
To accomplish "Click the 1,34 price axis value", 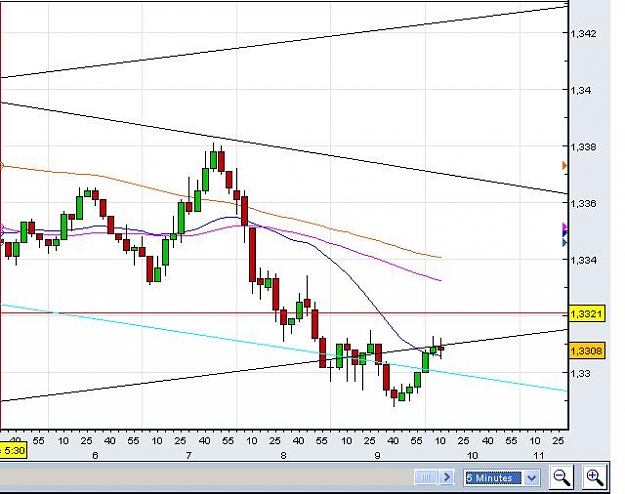I will click(x=580, y=90).
